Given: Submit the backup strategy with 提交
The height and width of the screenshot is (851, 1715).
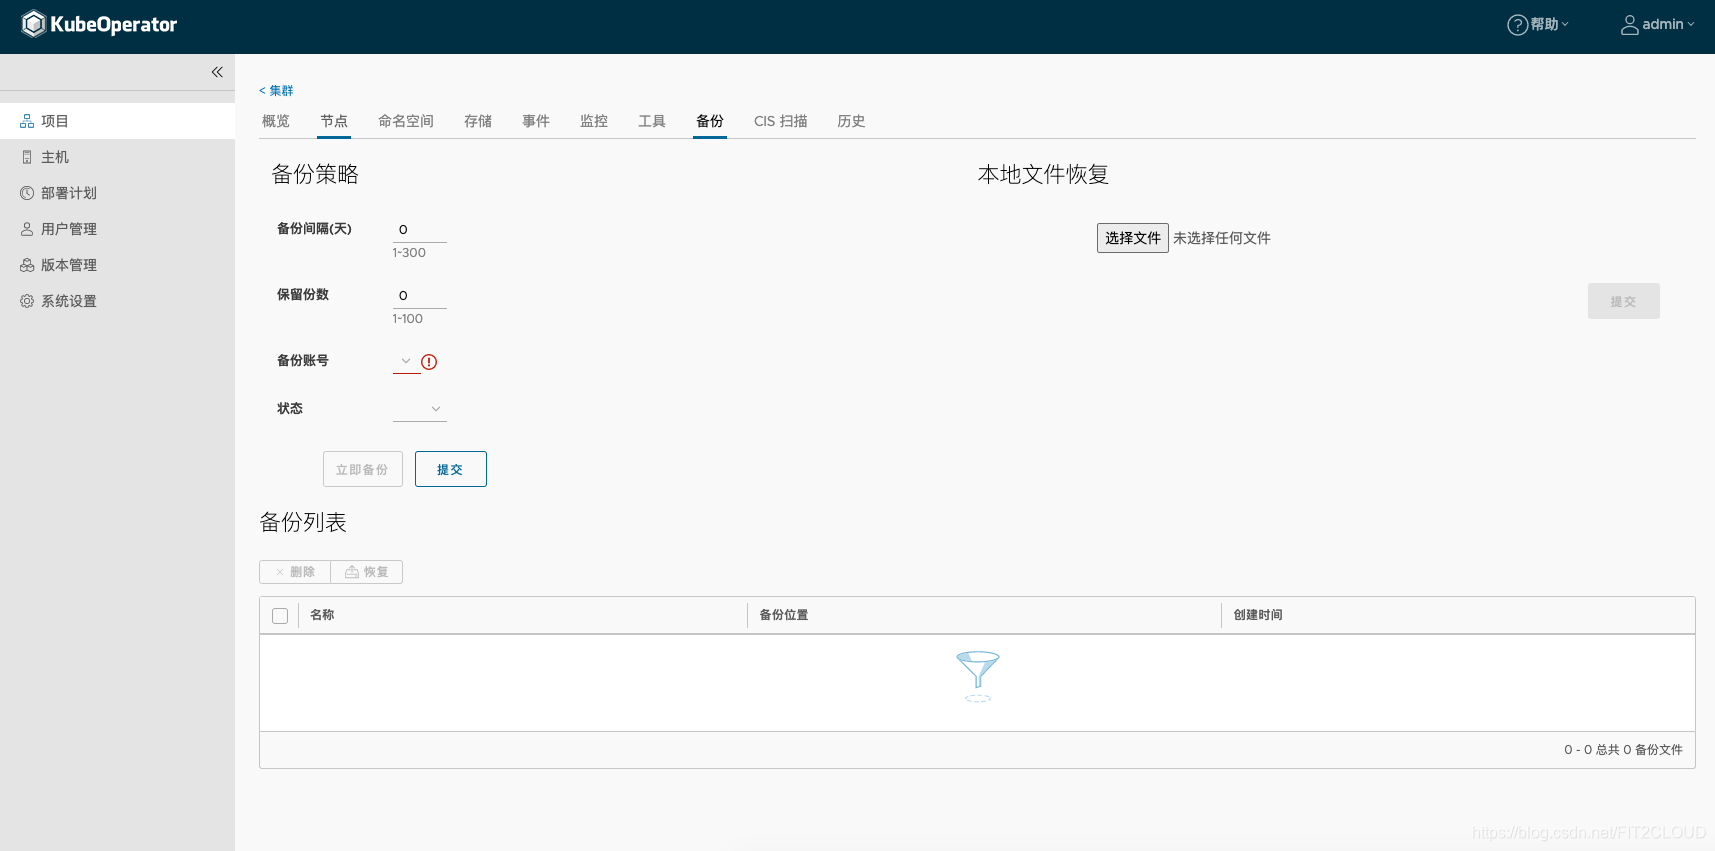Looking at the screenshot, I should (x=451, y=469).
